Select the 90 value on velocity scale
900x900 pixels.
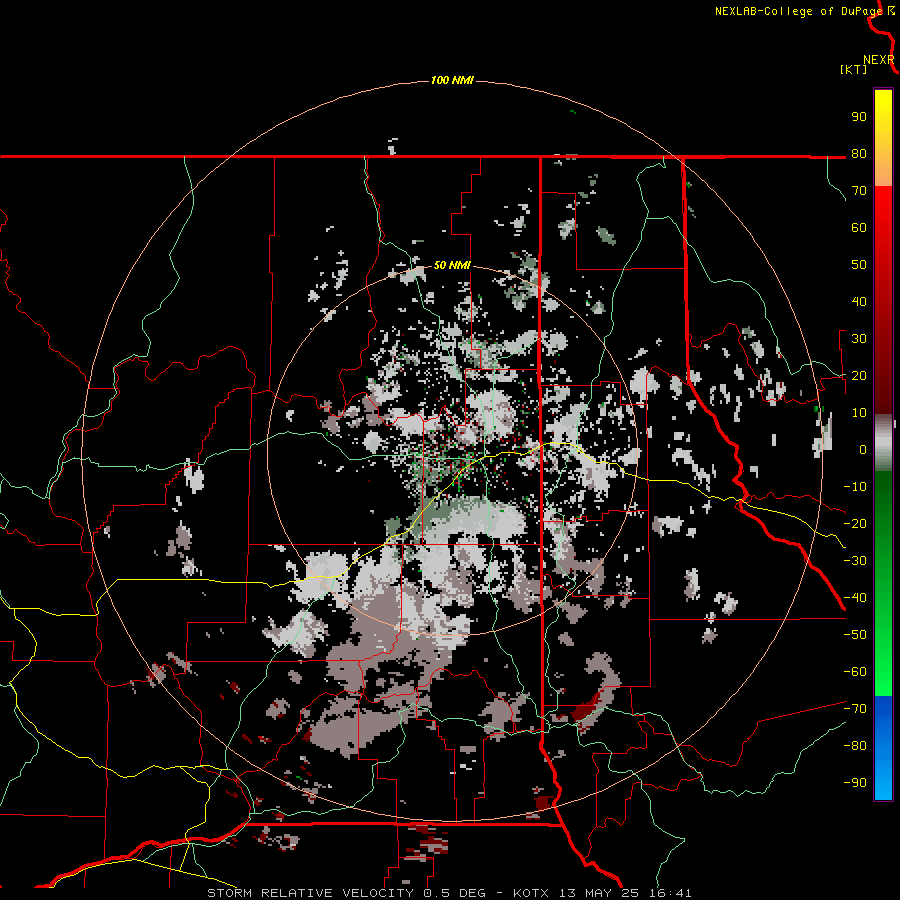(x=859, y=117)
